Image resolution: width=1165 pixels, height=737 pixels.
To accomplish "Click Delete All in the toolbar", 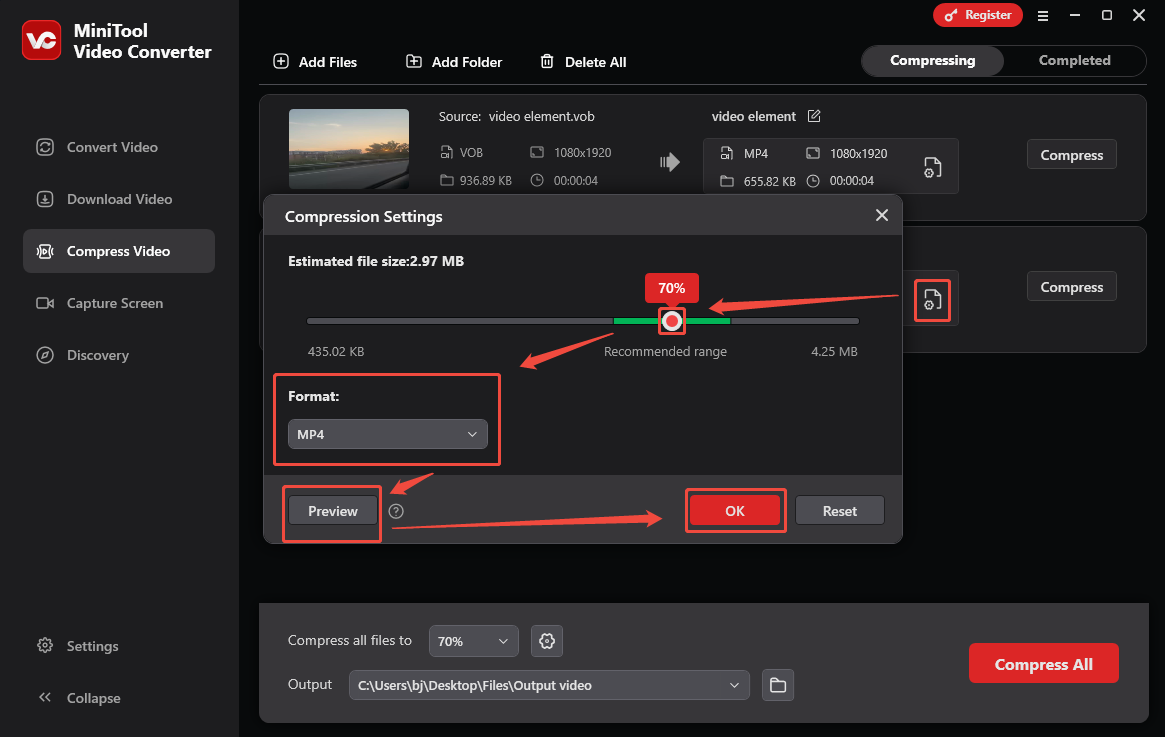I will pyautogui.click(x=583, y=62).
